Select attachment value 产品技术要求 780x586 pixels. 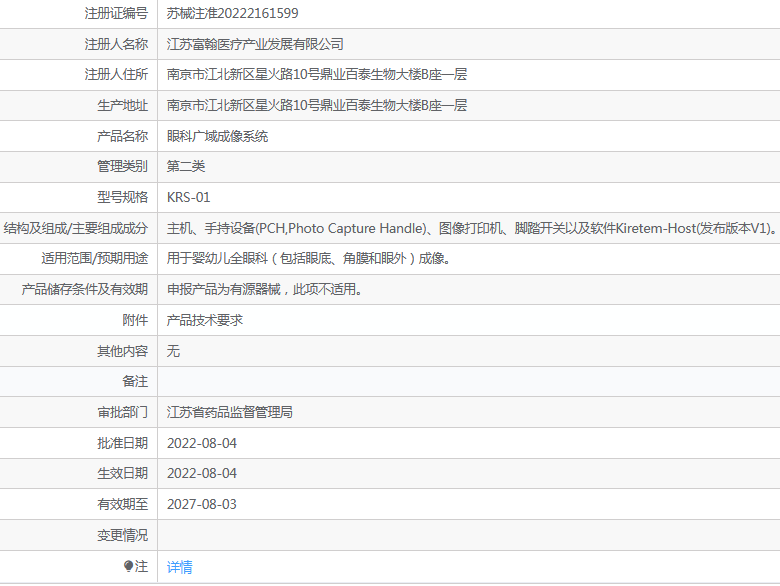coord(204,320)
